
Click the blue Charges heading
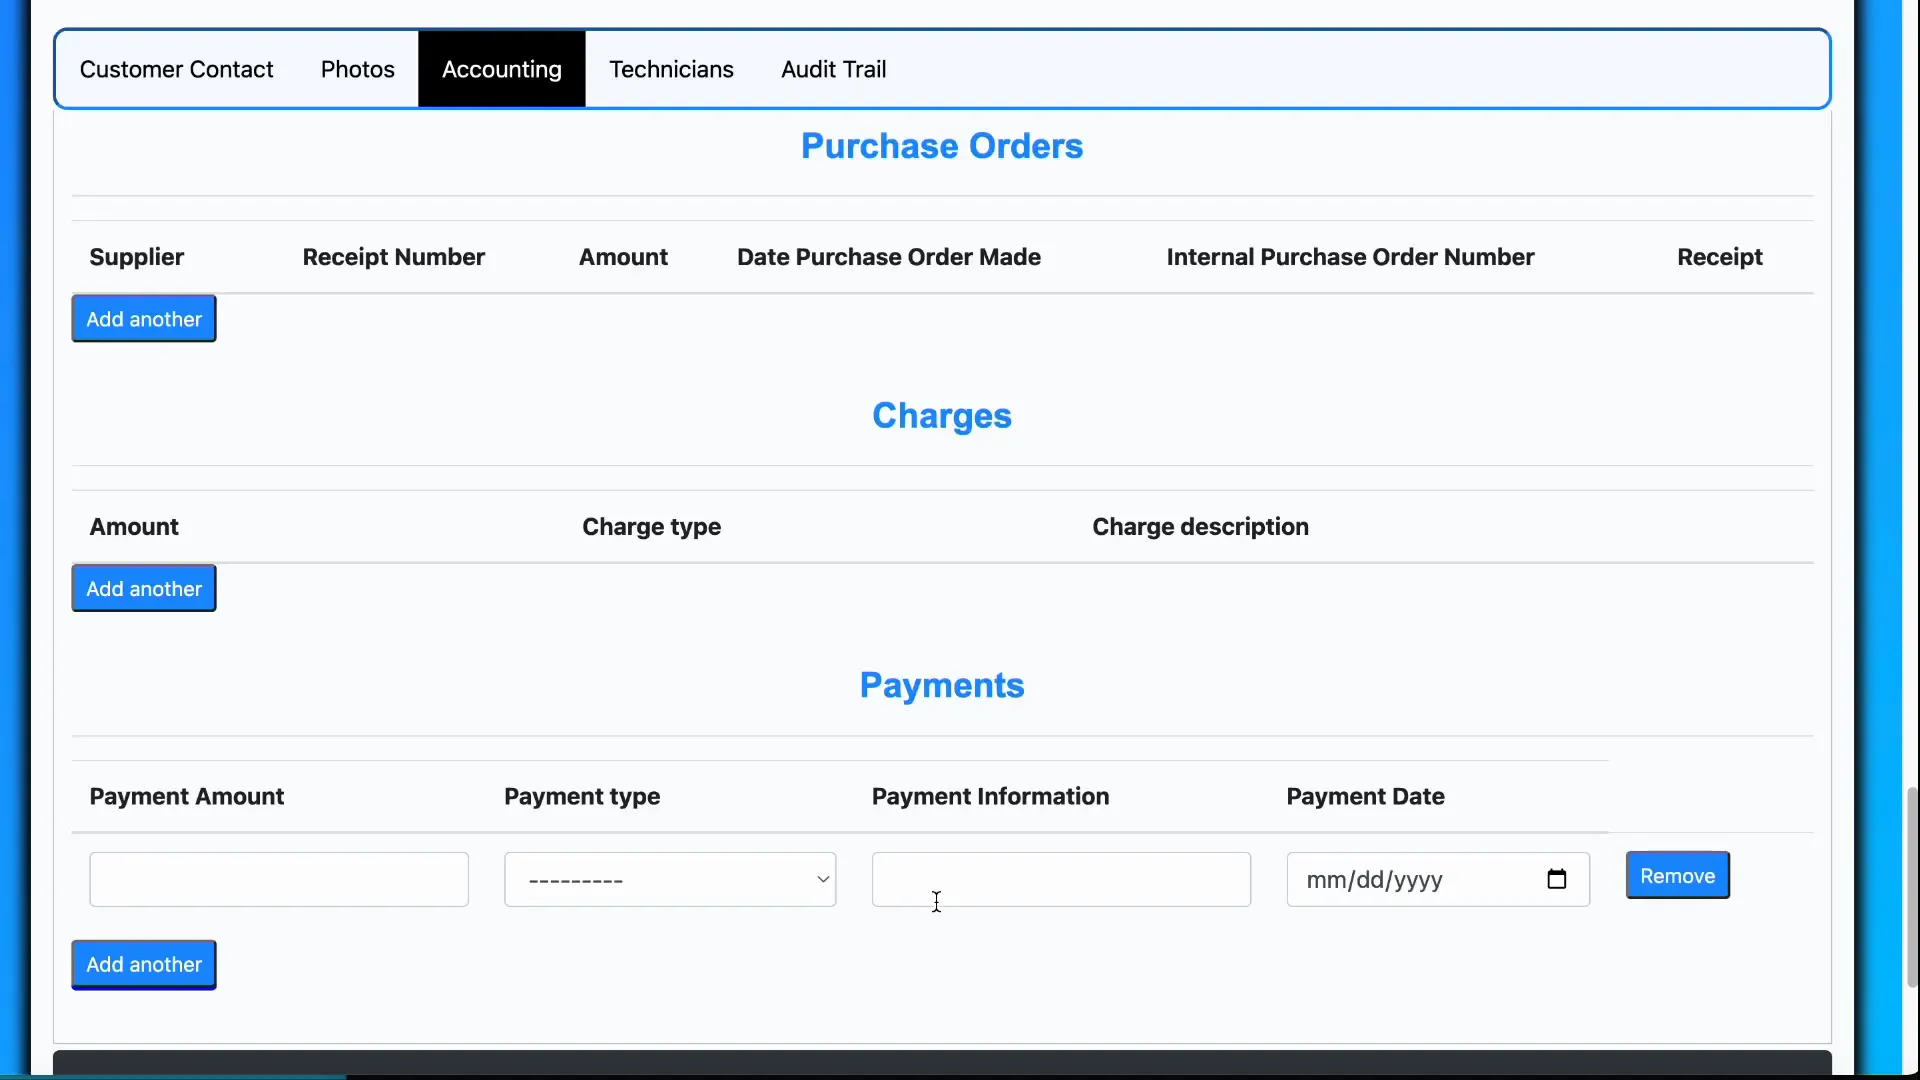point(941,415)
